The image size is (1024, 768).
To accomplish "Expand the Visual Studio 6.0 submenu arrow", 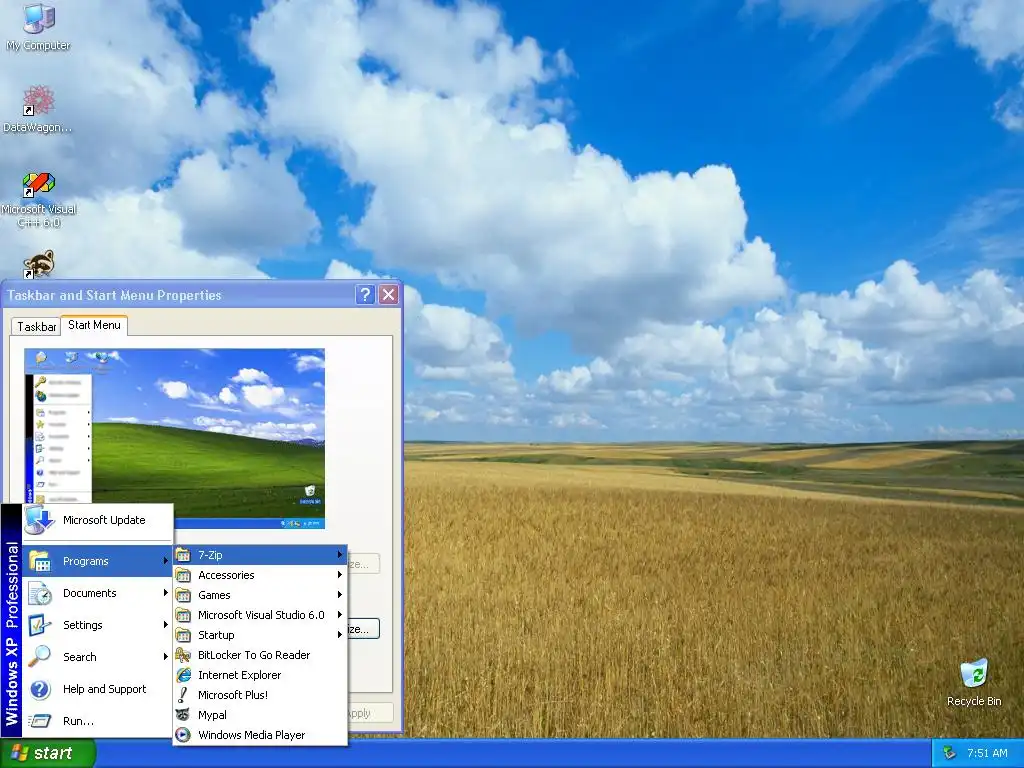I will pyautogui.click(x=340, y=615).
